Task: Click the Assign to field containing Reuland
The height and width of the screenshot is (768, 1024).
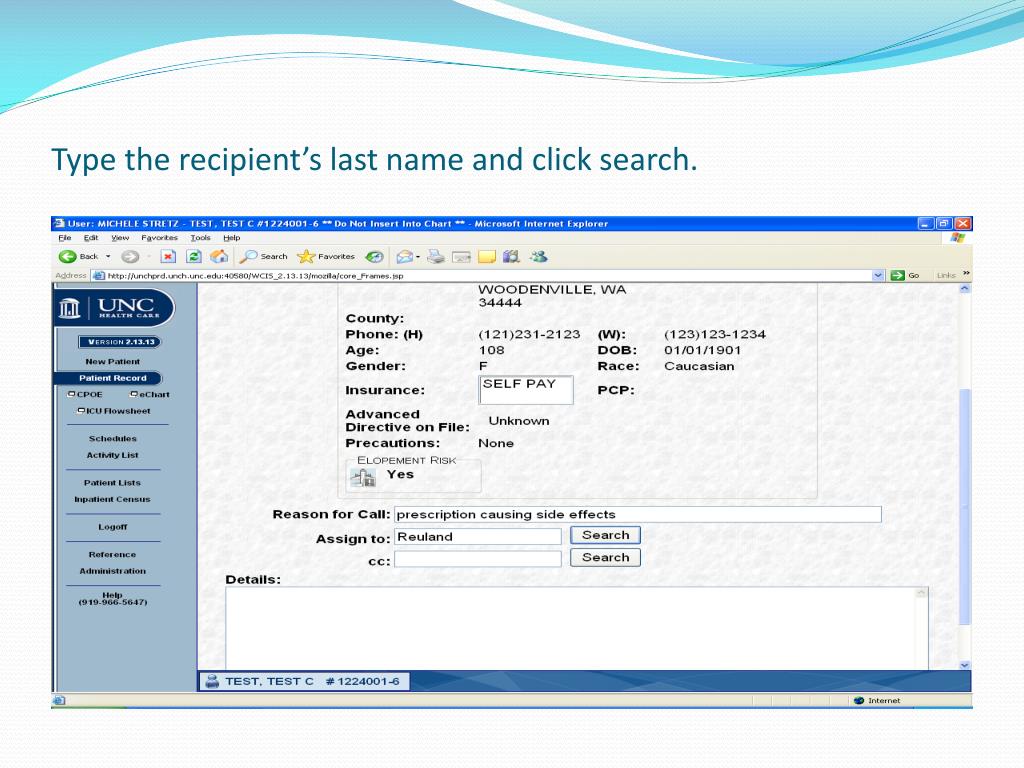Action: [x=477, y=537]
